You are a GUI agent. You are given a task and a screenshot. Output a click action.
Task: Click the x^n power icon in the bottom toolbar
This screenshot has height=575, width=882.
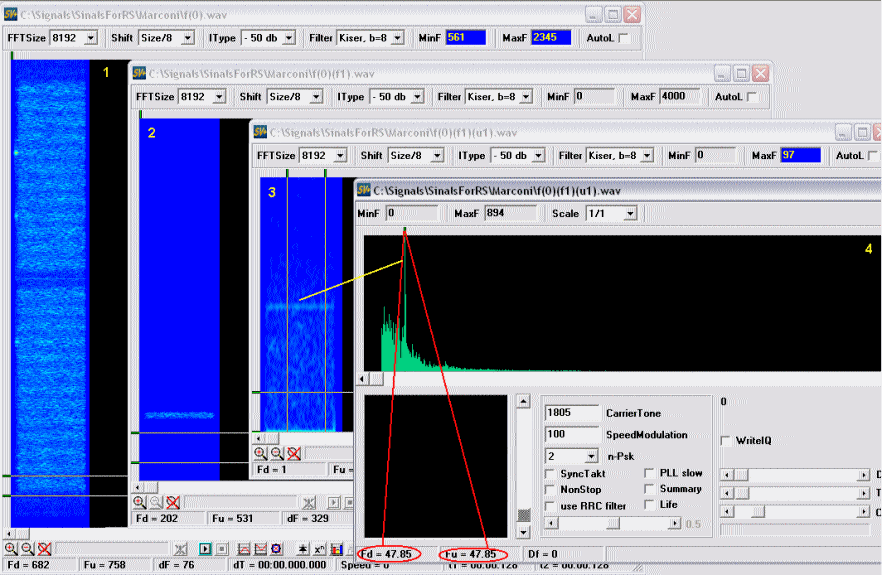(321, 549)
